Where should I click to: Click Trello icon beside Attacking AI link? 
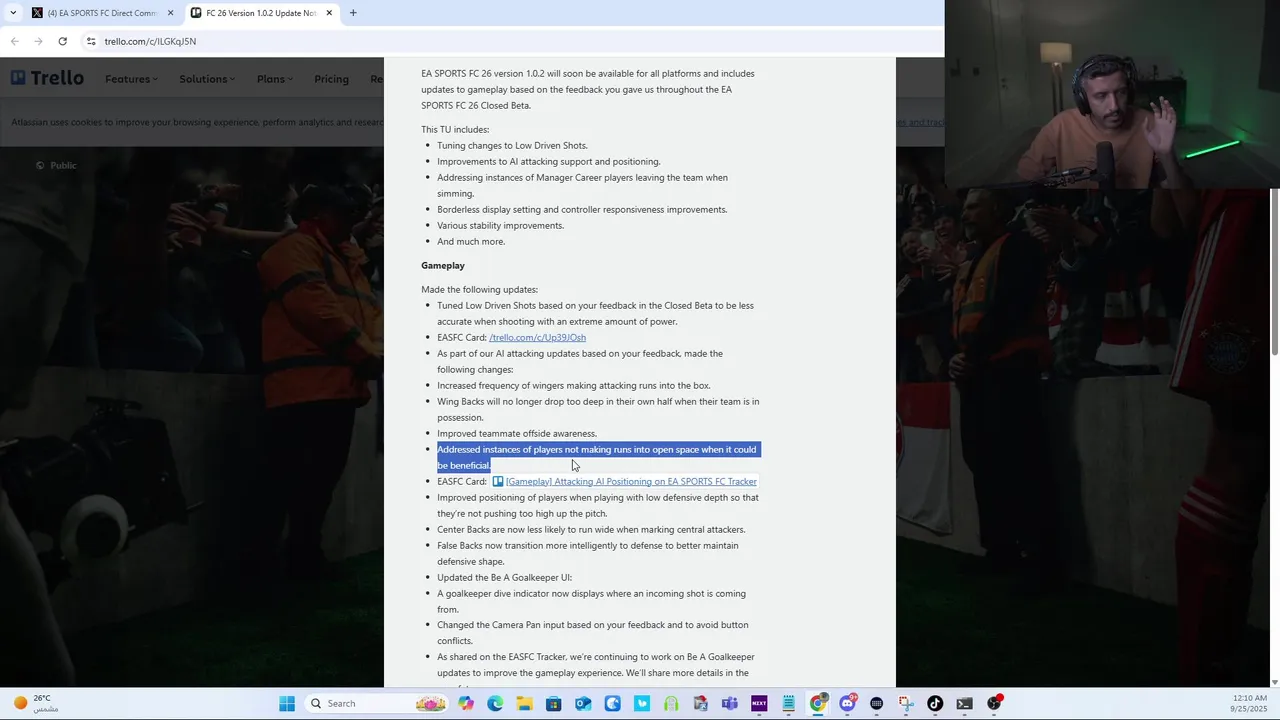(497, 481)
